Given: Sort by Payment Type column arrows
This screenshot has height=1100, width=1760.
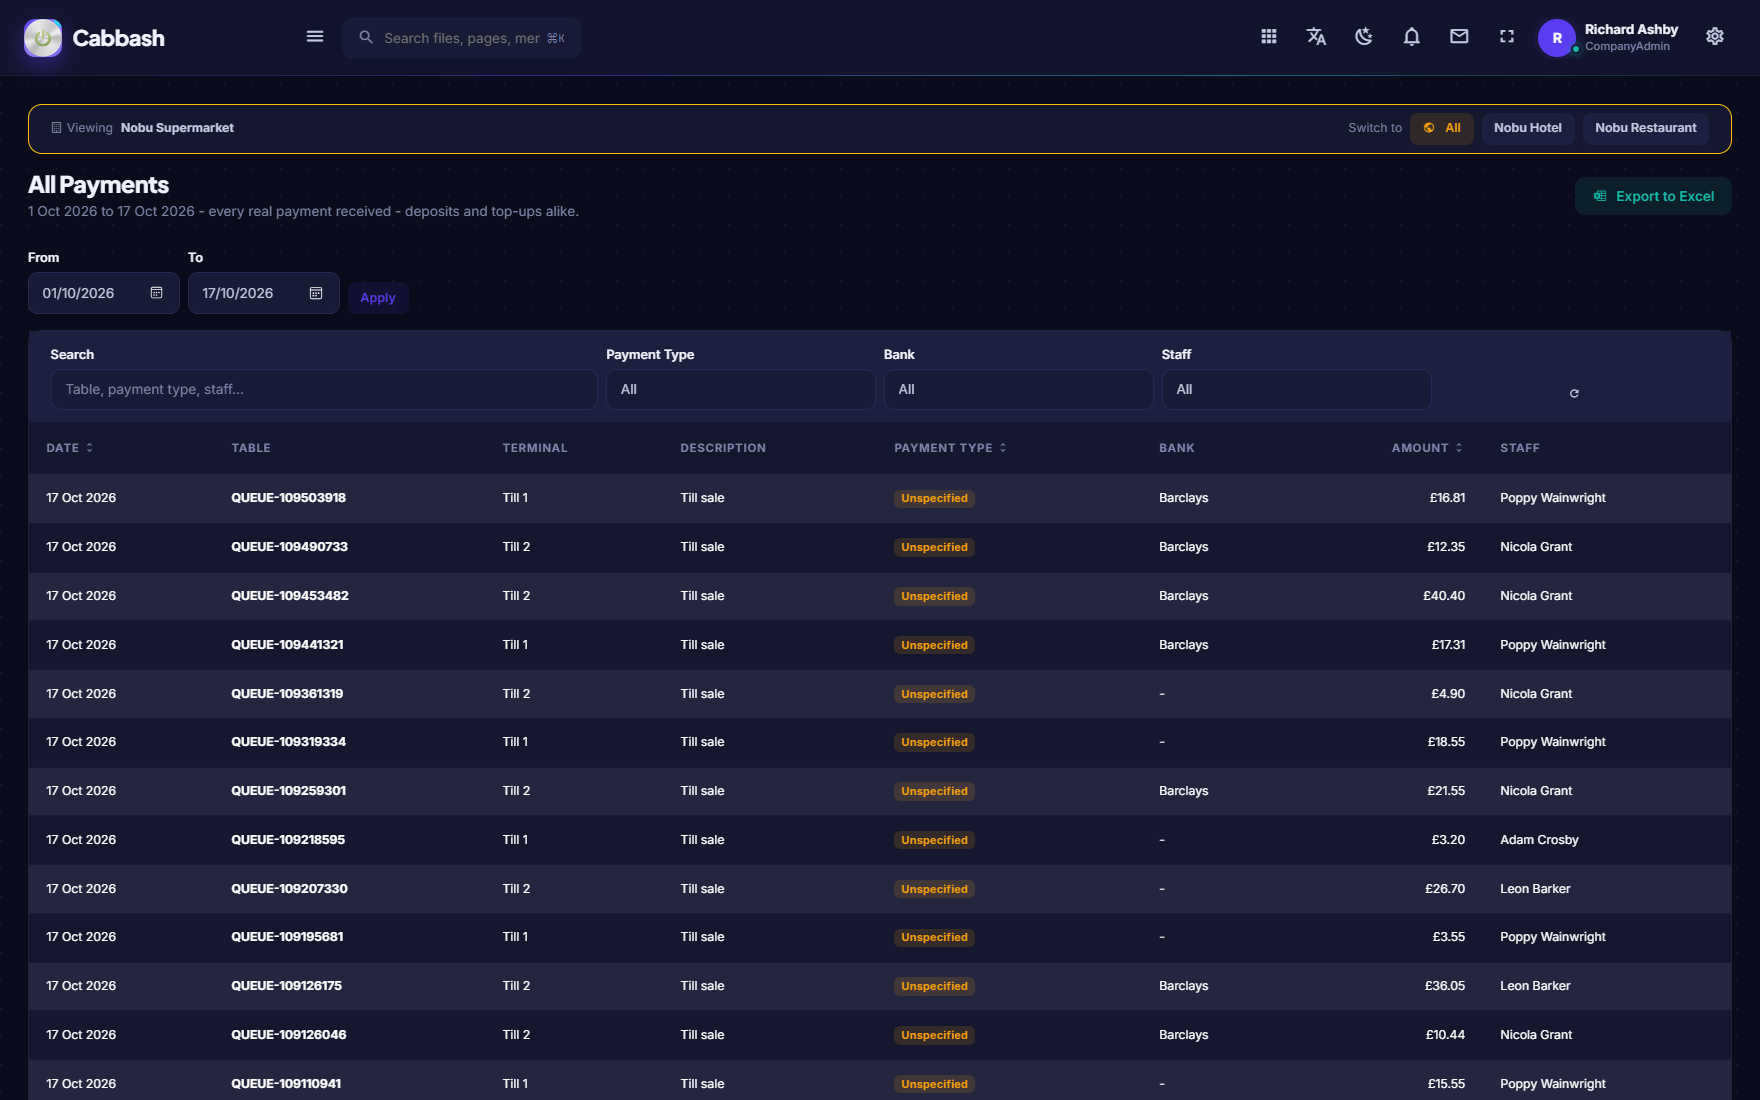Looking at the screenshot, I should [x=1003, y=448].
